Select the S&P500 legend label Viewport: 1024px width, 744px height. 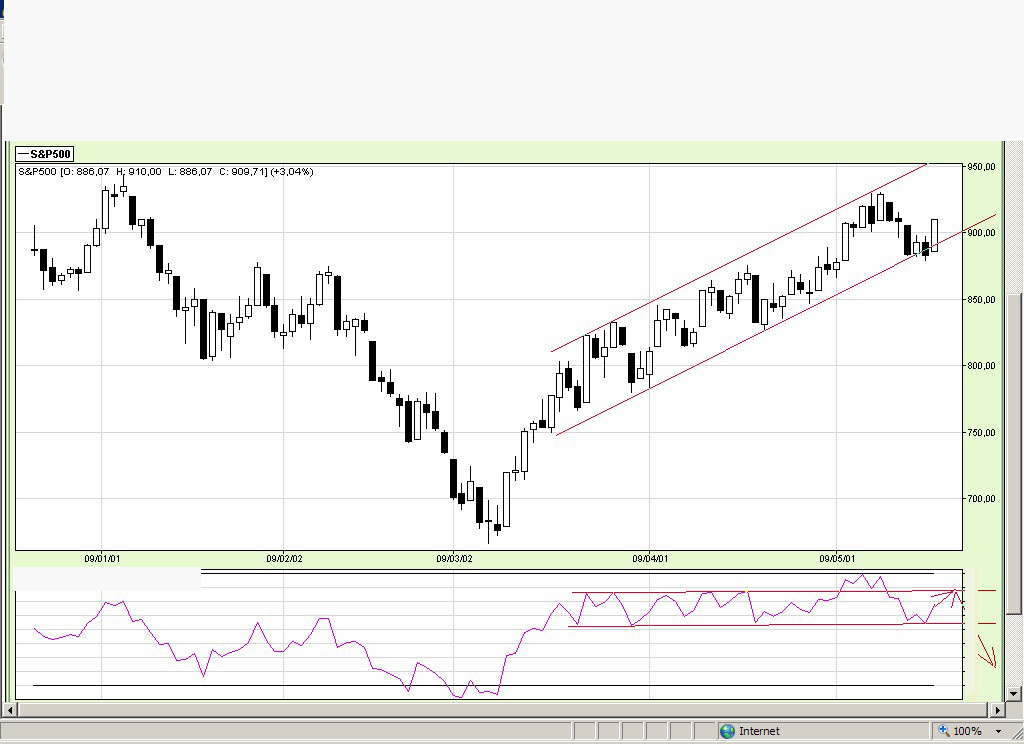(44, 154)
